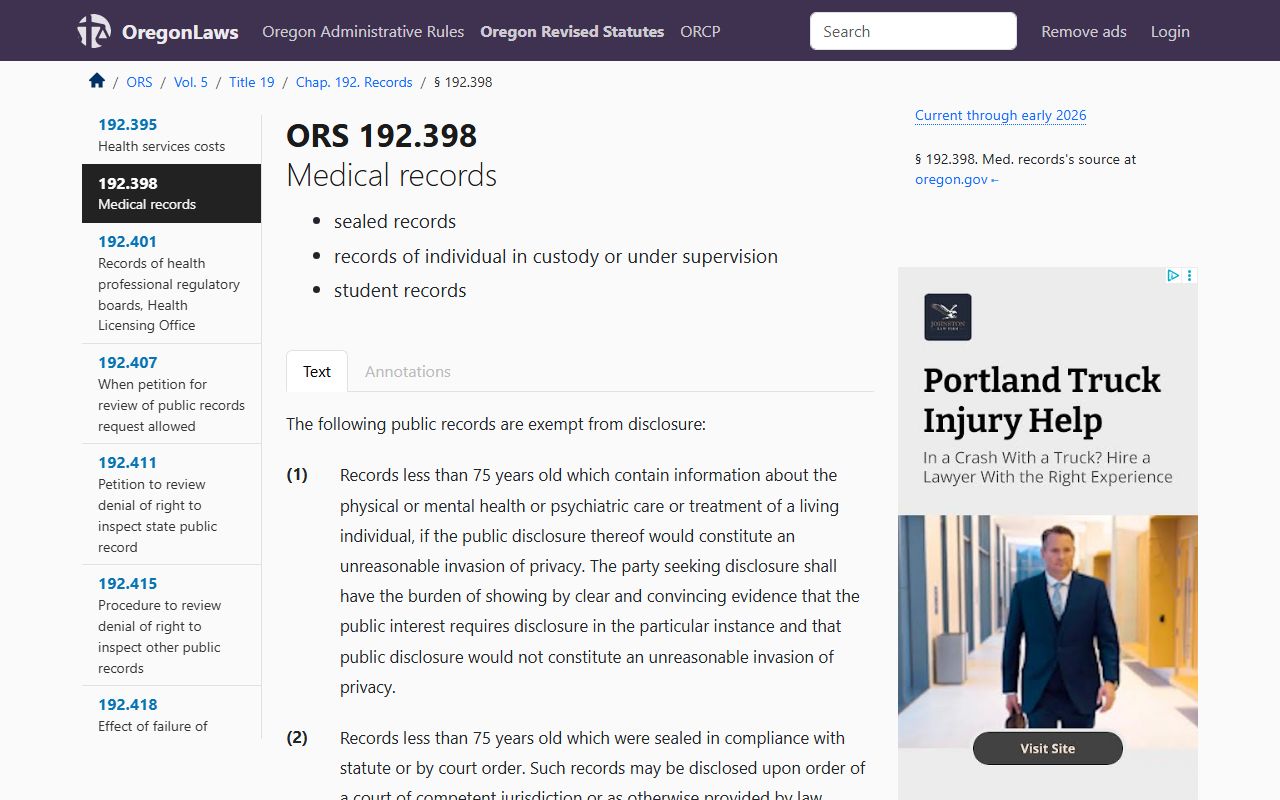
Task: Open section 192.418 Effect of failure
Action: click(x=171, y=714)
